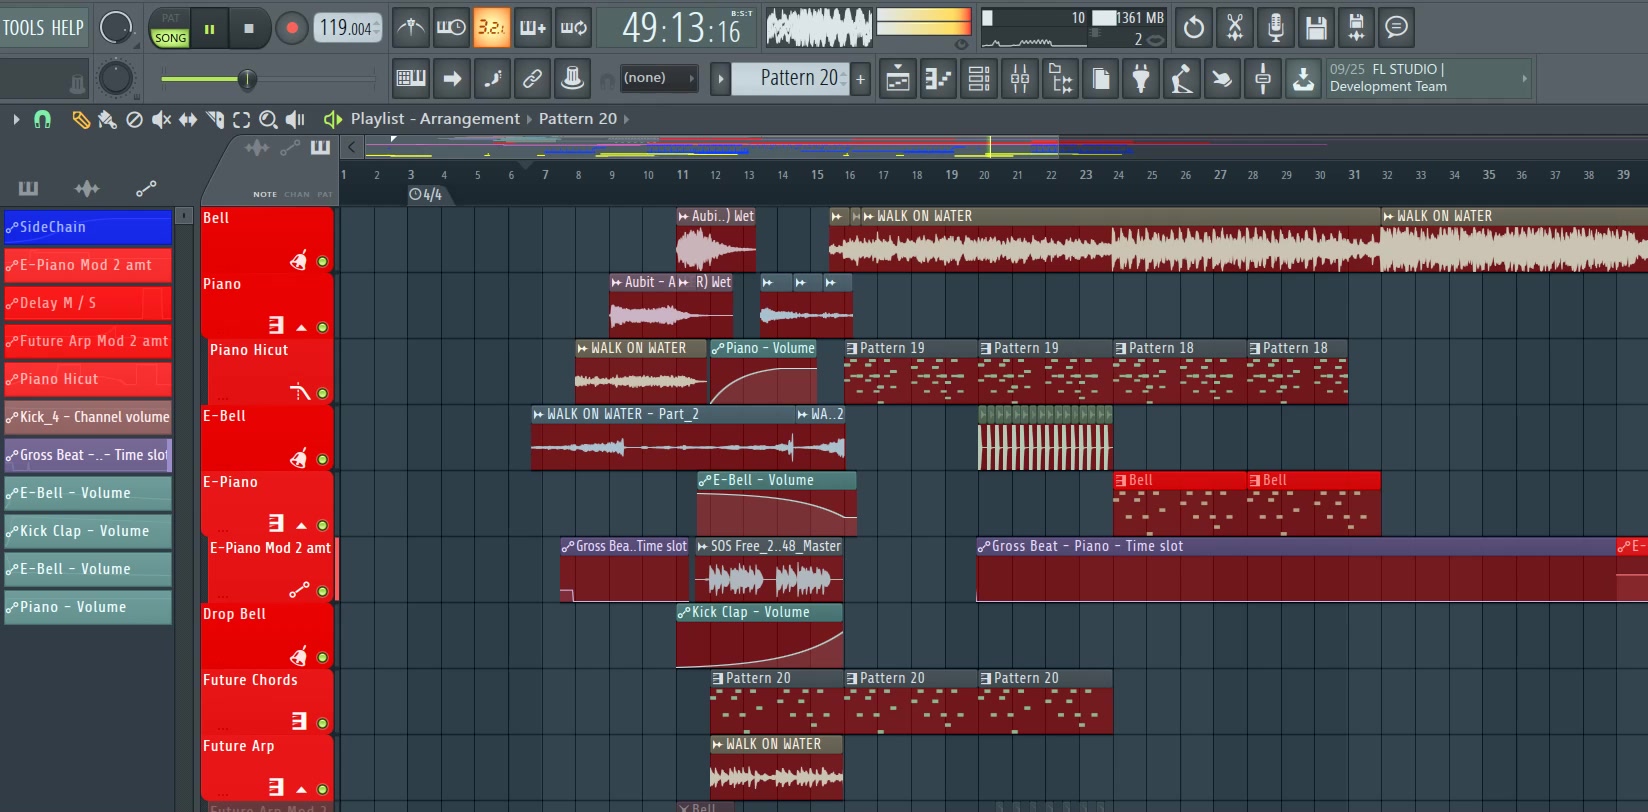1648x812 pixels.
Task: Open playlist options menu arrow
Action: (x=16, y=119)
